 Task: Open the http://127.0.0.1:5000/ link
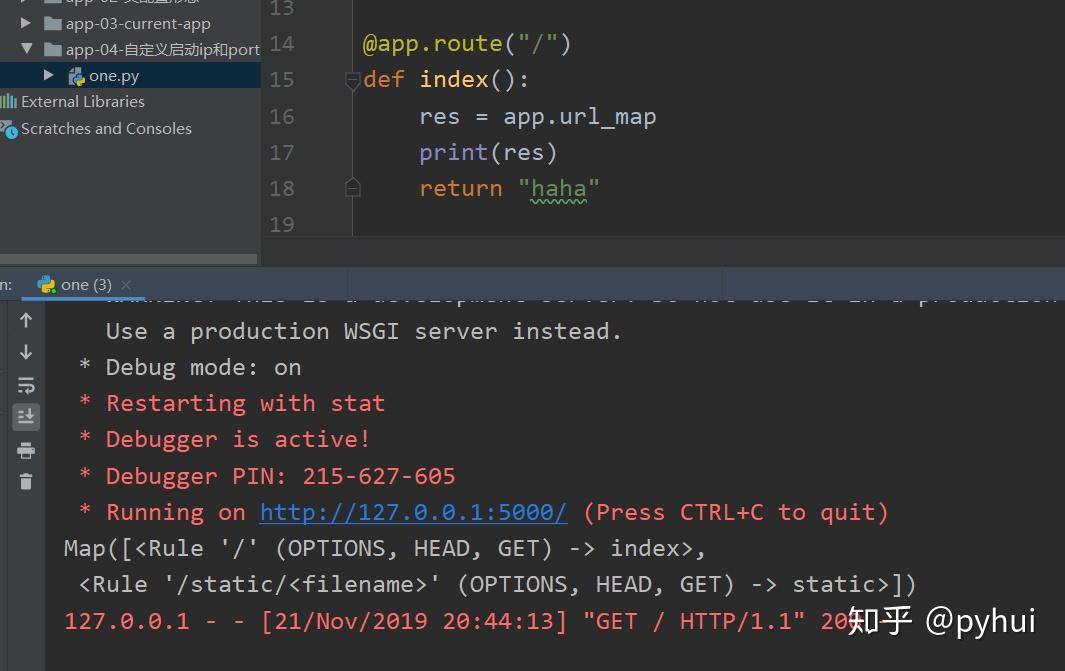tap(413, 512)
